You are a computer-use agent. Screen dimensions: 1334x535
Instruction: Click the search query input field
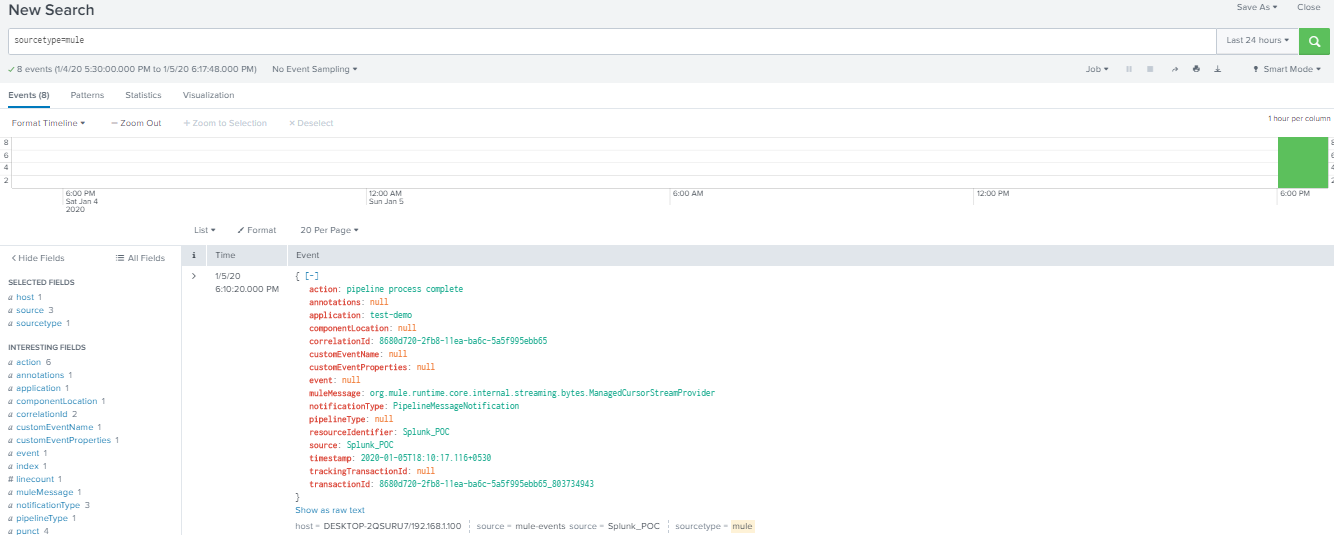tap(610, 41)
